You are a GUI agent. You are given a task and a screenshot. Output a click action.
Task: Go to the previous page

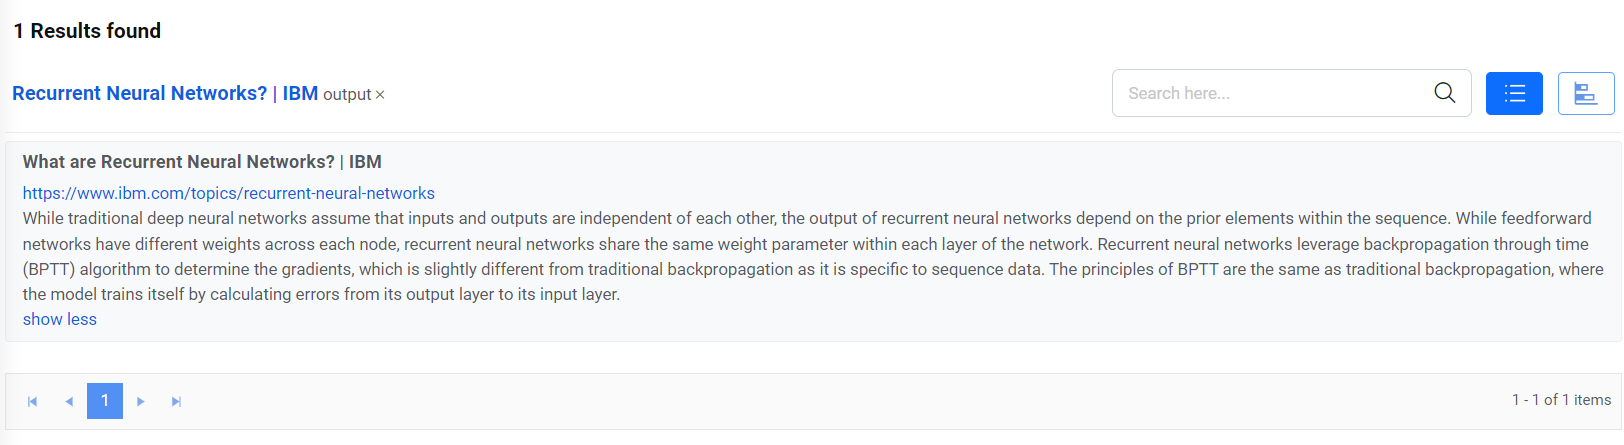click(x=69, y=401)
